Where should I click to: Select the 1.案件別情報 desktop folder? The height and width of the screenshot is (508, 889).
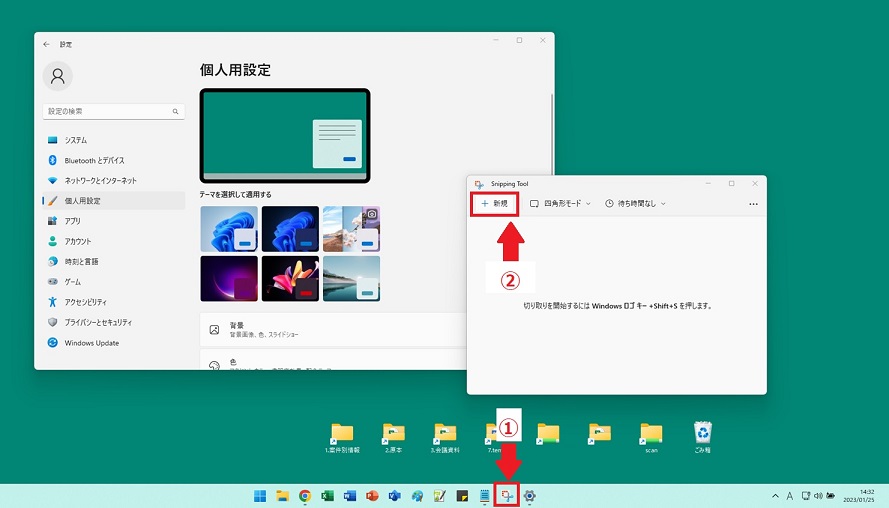[x=342, y=437]
